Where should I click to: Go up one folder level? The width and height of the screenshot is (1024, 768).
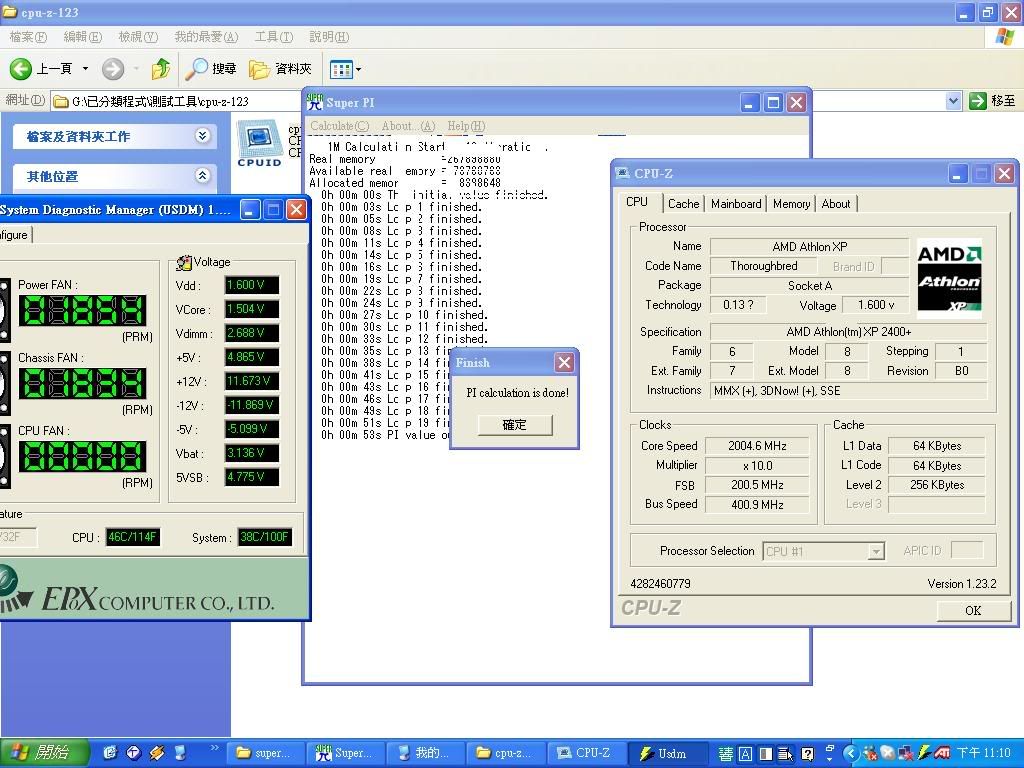coord(160,68)
